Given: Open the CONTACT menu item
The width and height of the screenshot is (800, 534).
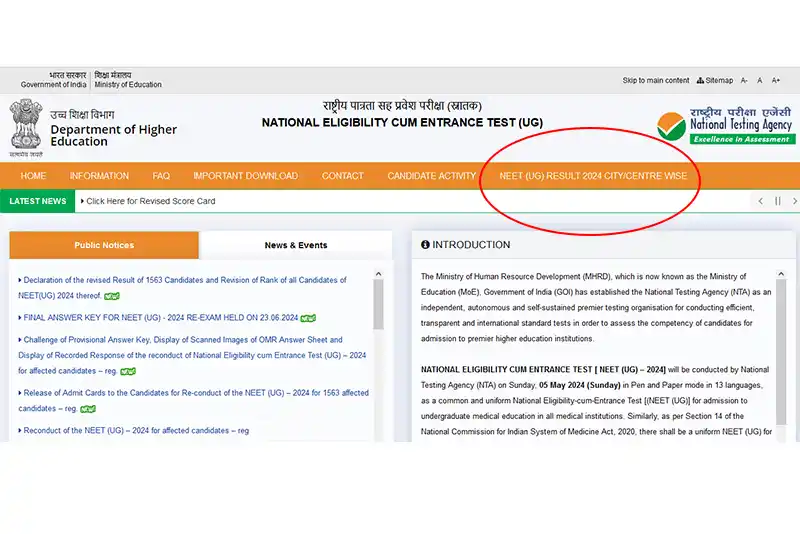Looking at the screenshot, I should click(342, 176).
